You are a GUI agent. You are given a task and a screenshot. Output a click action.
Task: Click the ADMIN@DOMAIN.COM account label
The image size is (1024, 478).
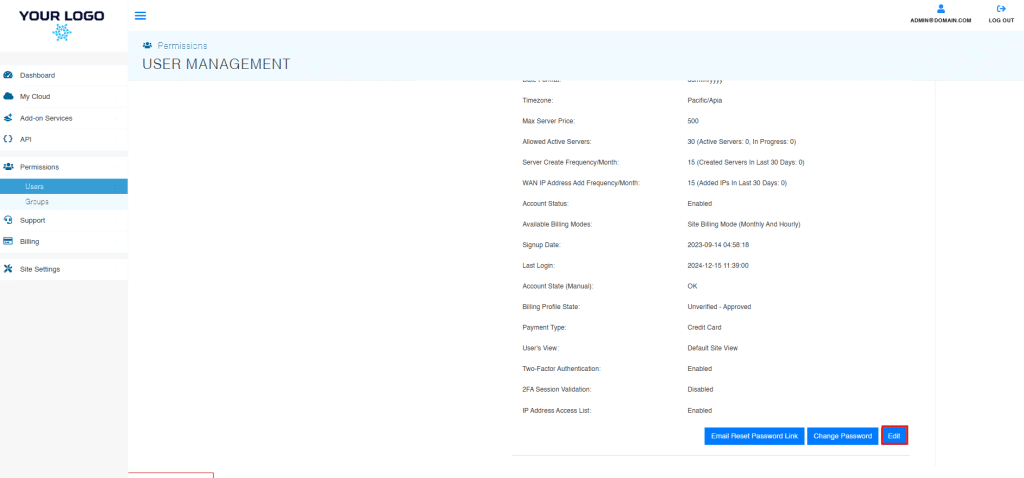point(941,20)
